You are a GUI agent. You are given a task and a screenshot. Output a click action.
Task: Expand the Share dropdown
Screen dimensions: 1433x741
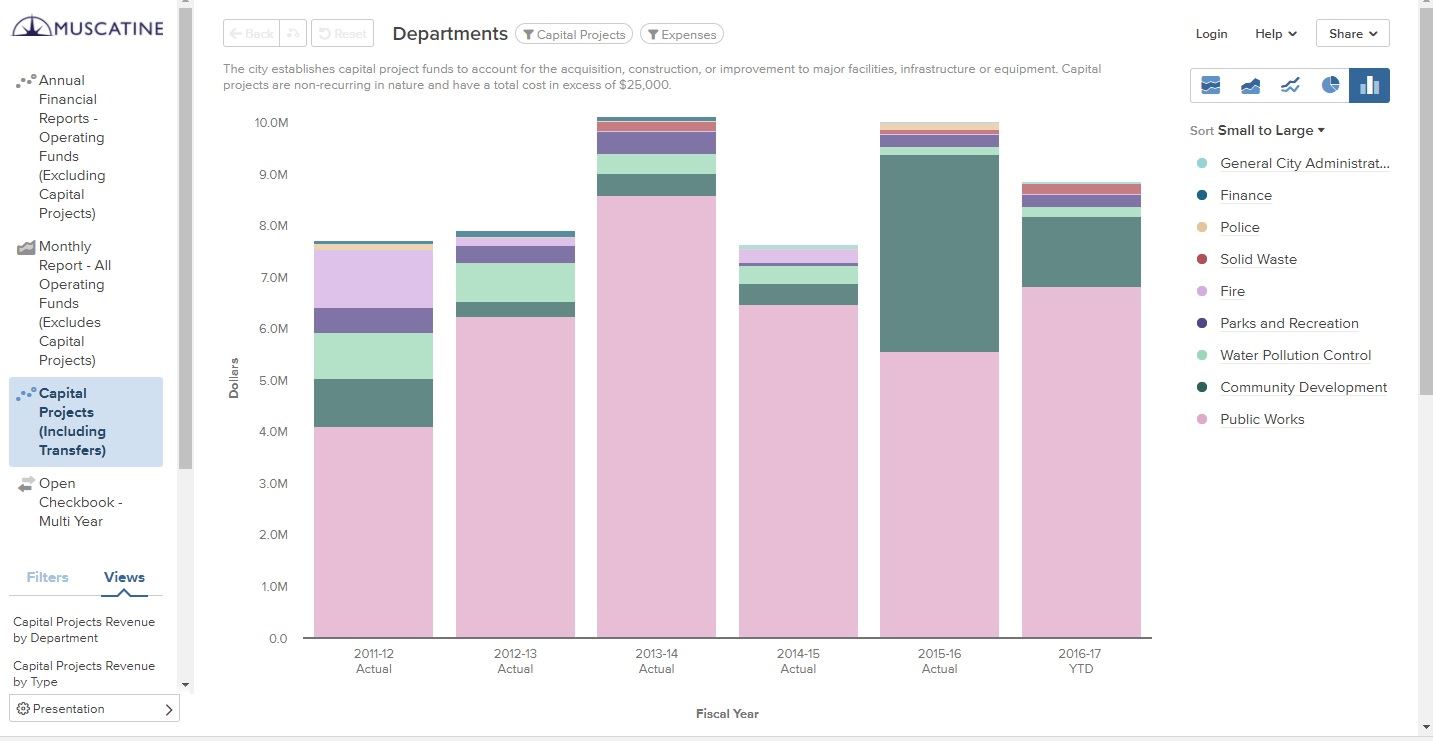tap(1351, 33)
